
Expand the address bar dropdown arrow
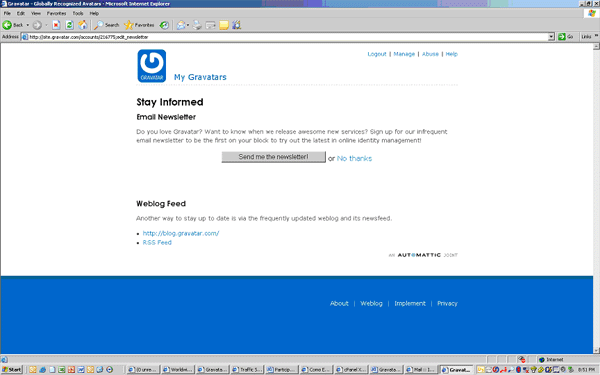551,37
